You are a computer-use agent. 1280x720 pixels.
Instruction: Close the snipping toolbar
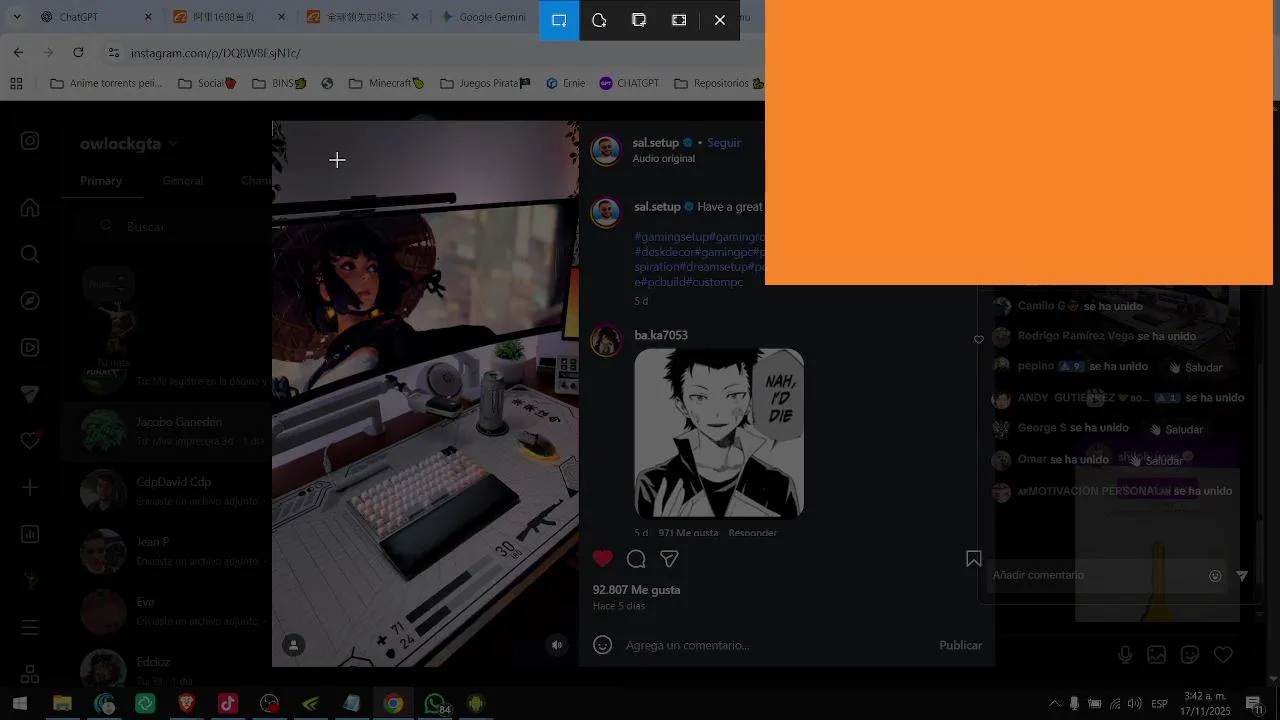(720, 20)
